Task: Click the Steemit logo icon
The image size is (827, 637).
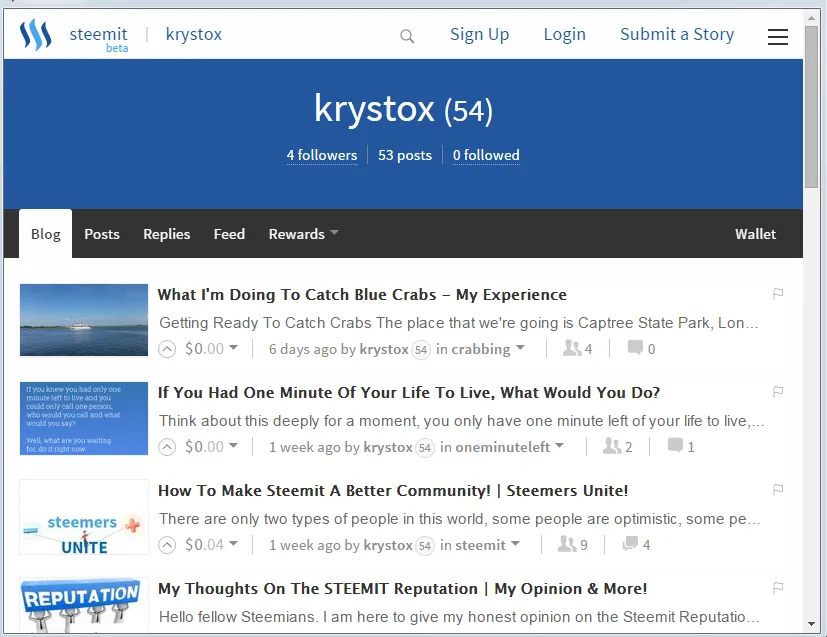Action: coord(35,35)
